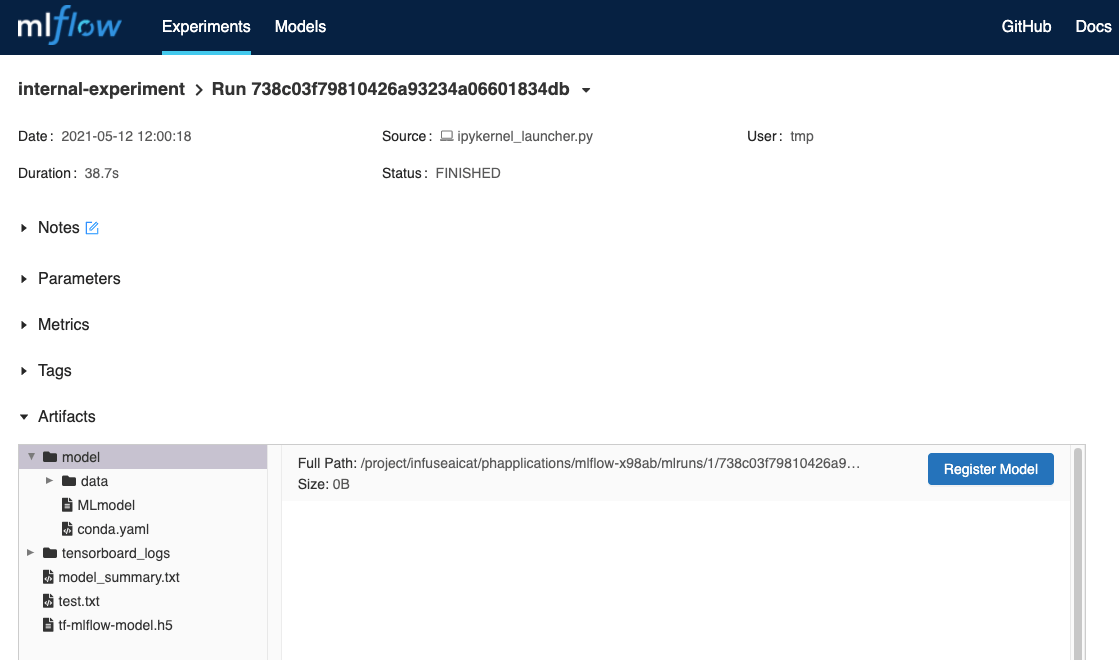Open the GitHub link
This screenshot has width=1119, height=660.
(1026, 26)
